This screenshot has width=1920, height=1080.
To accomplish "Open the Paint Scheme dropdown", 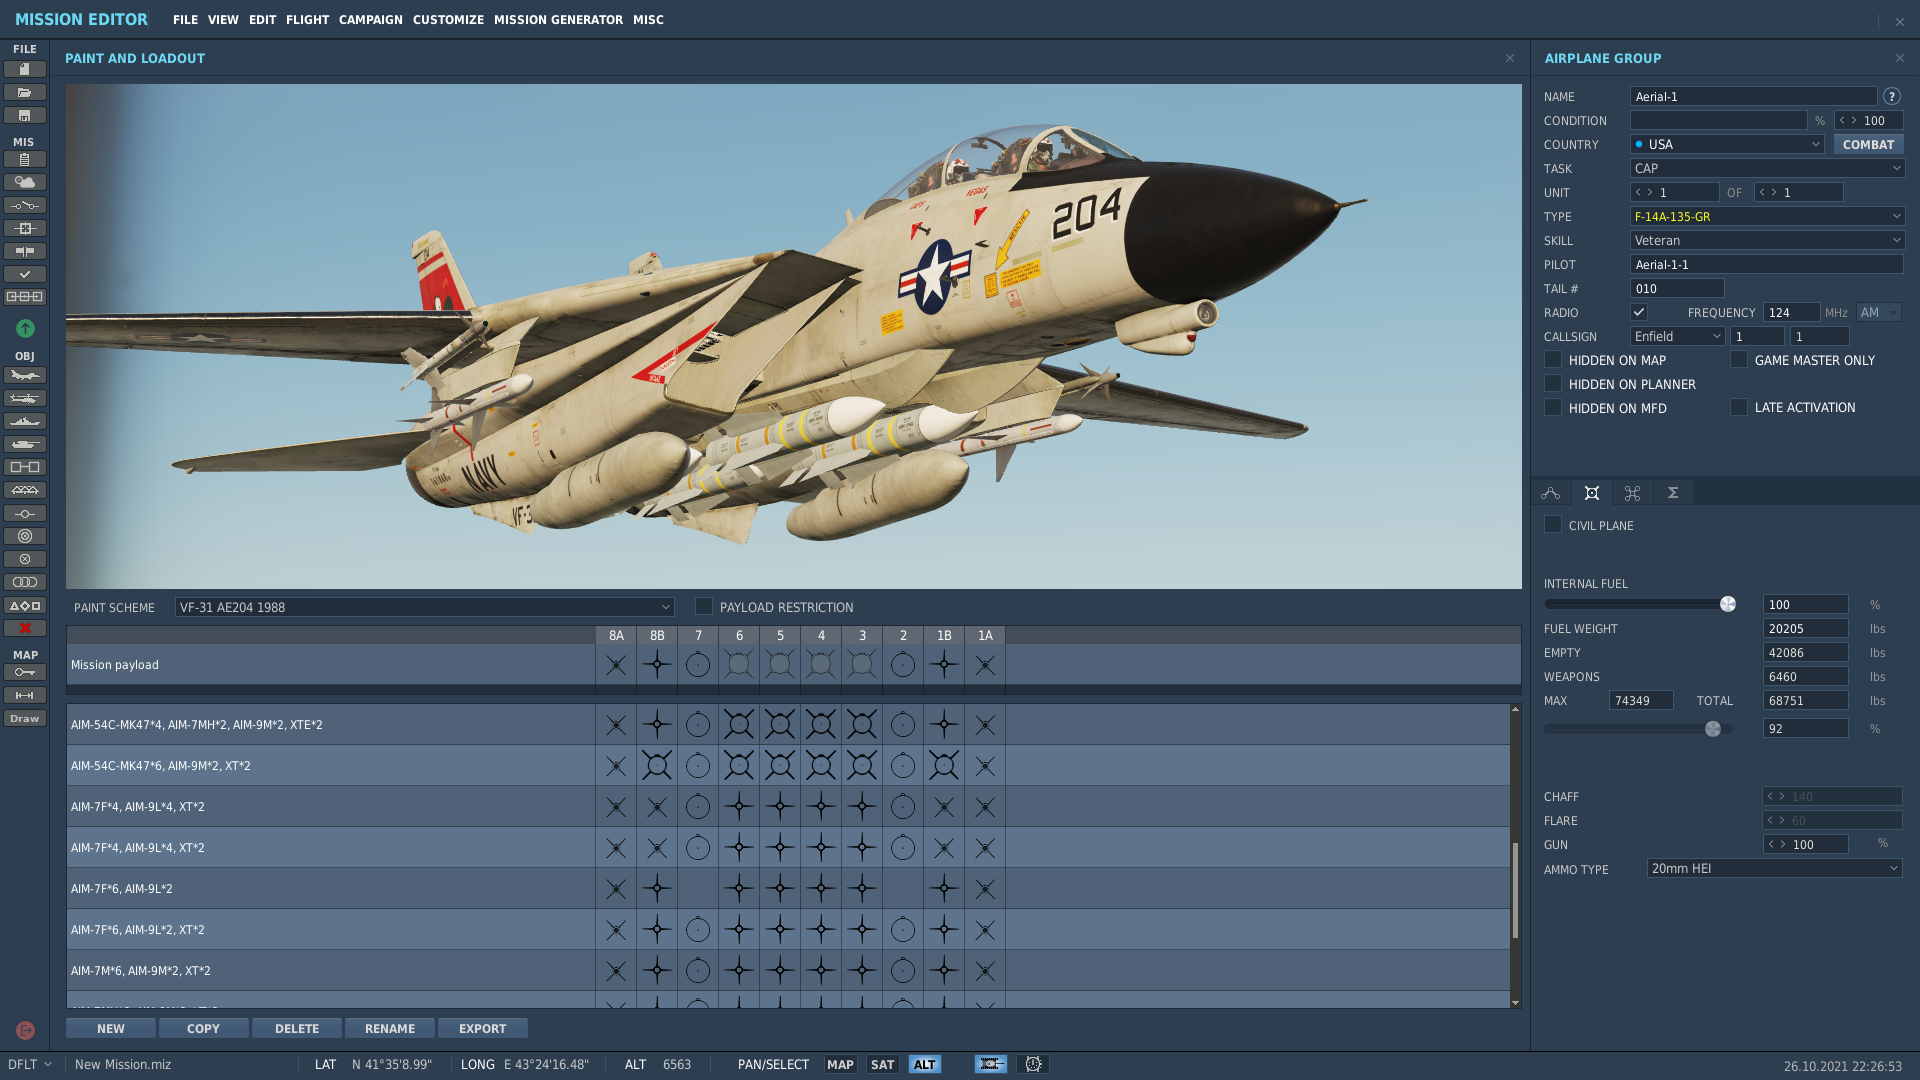I will [x=424, y=607].
